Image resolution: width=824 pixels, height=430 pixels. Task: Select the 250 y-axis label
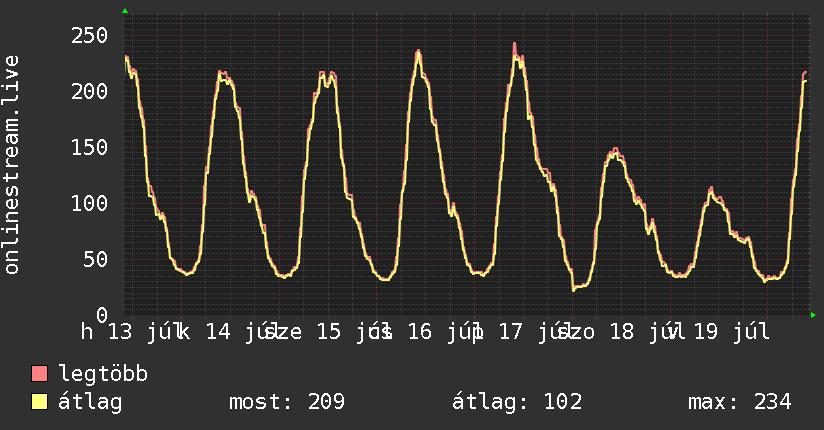click(x=89, y=36)
